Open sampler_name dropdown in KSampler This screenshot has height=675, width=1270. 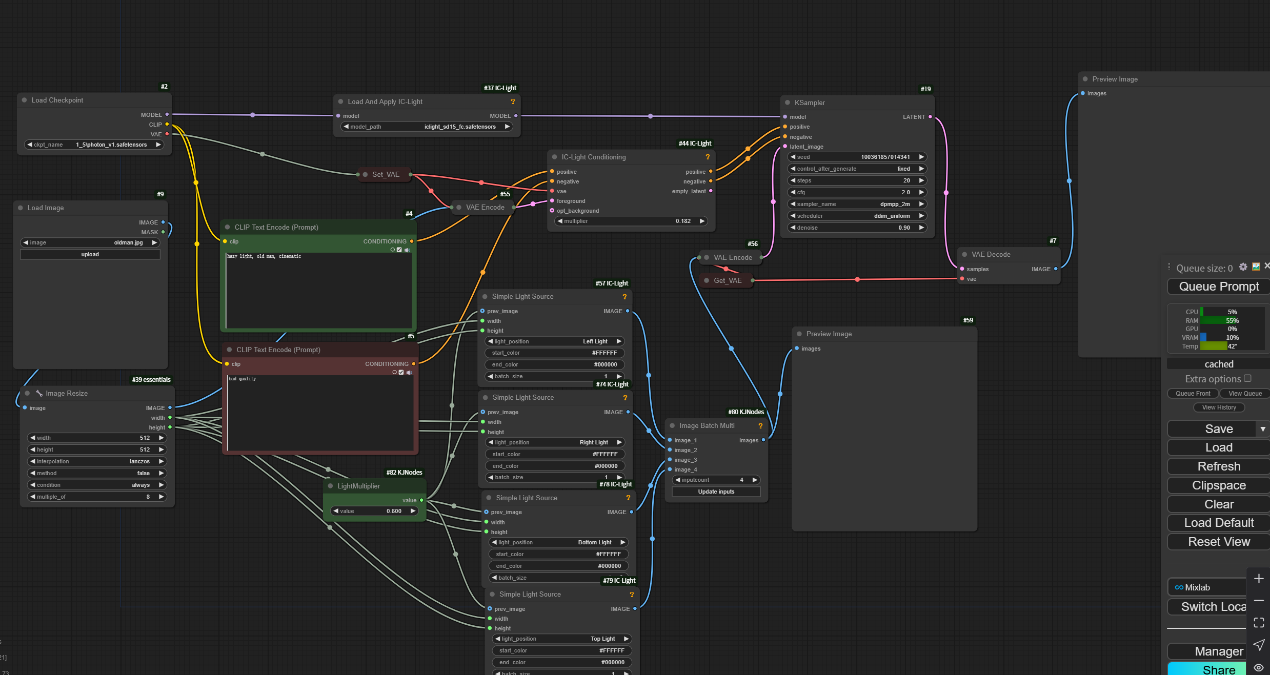click(857, 203)
